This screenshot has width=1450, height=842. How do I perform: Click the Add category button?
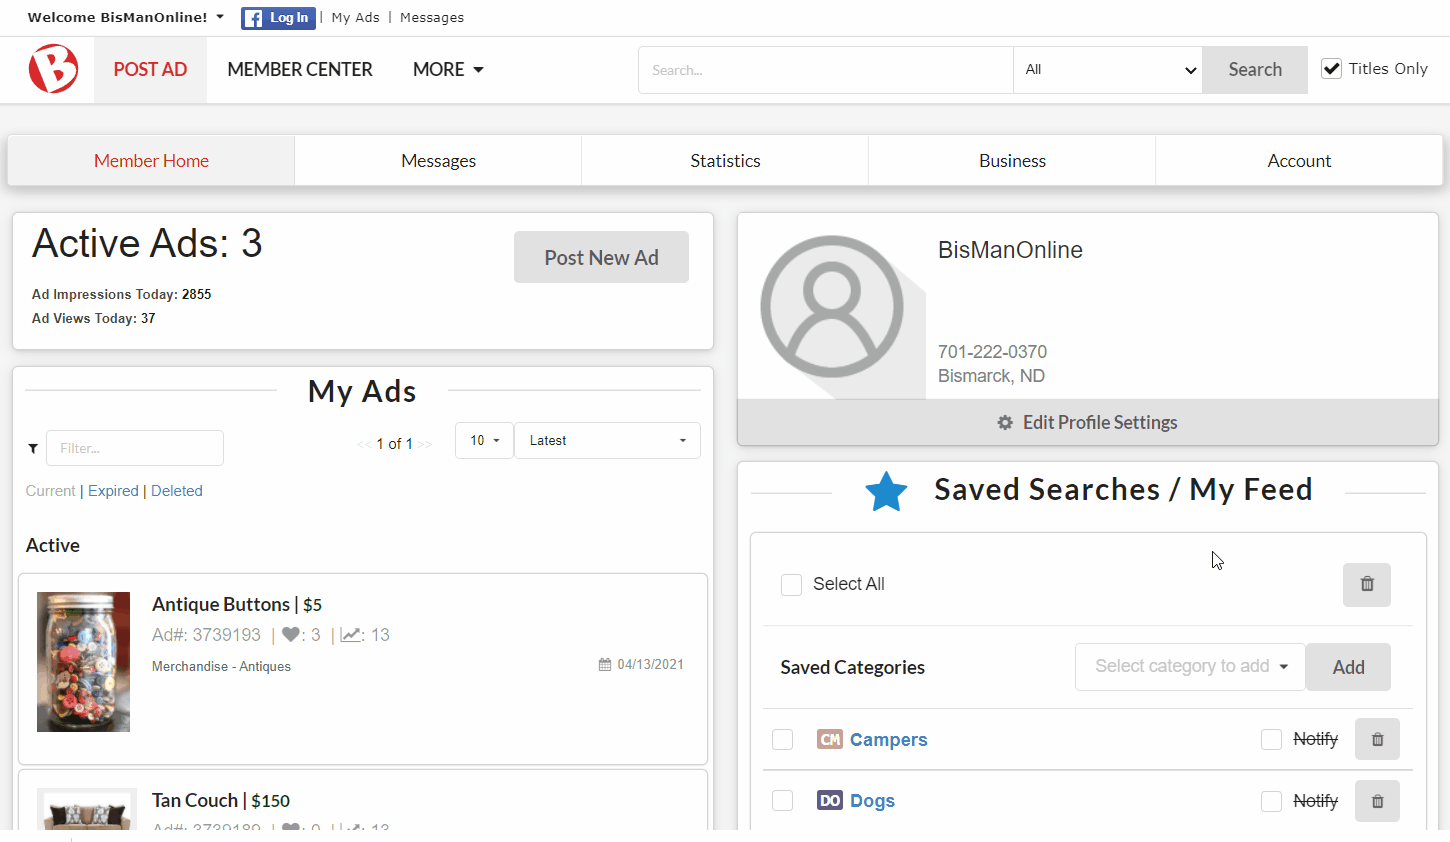tap(1348, 667)
